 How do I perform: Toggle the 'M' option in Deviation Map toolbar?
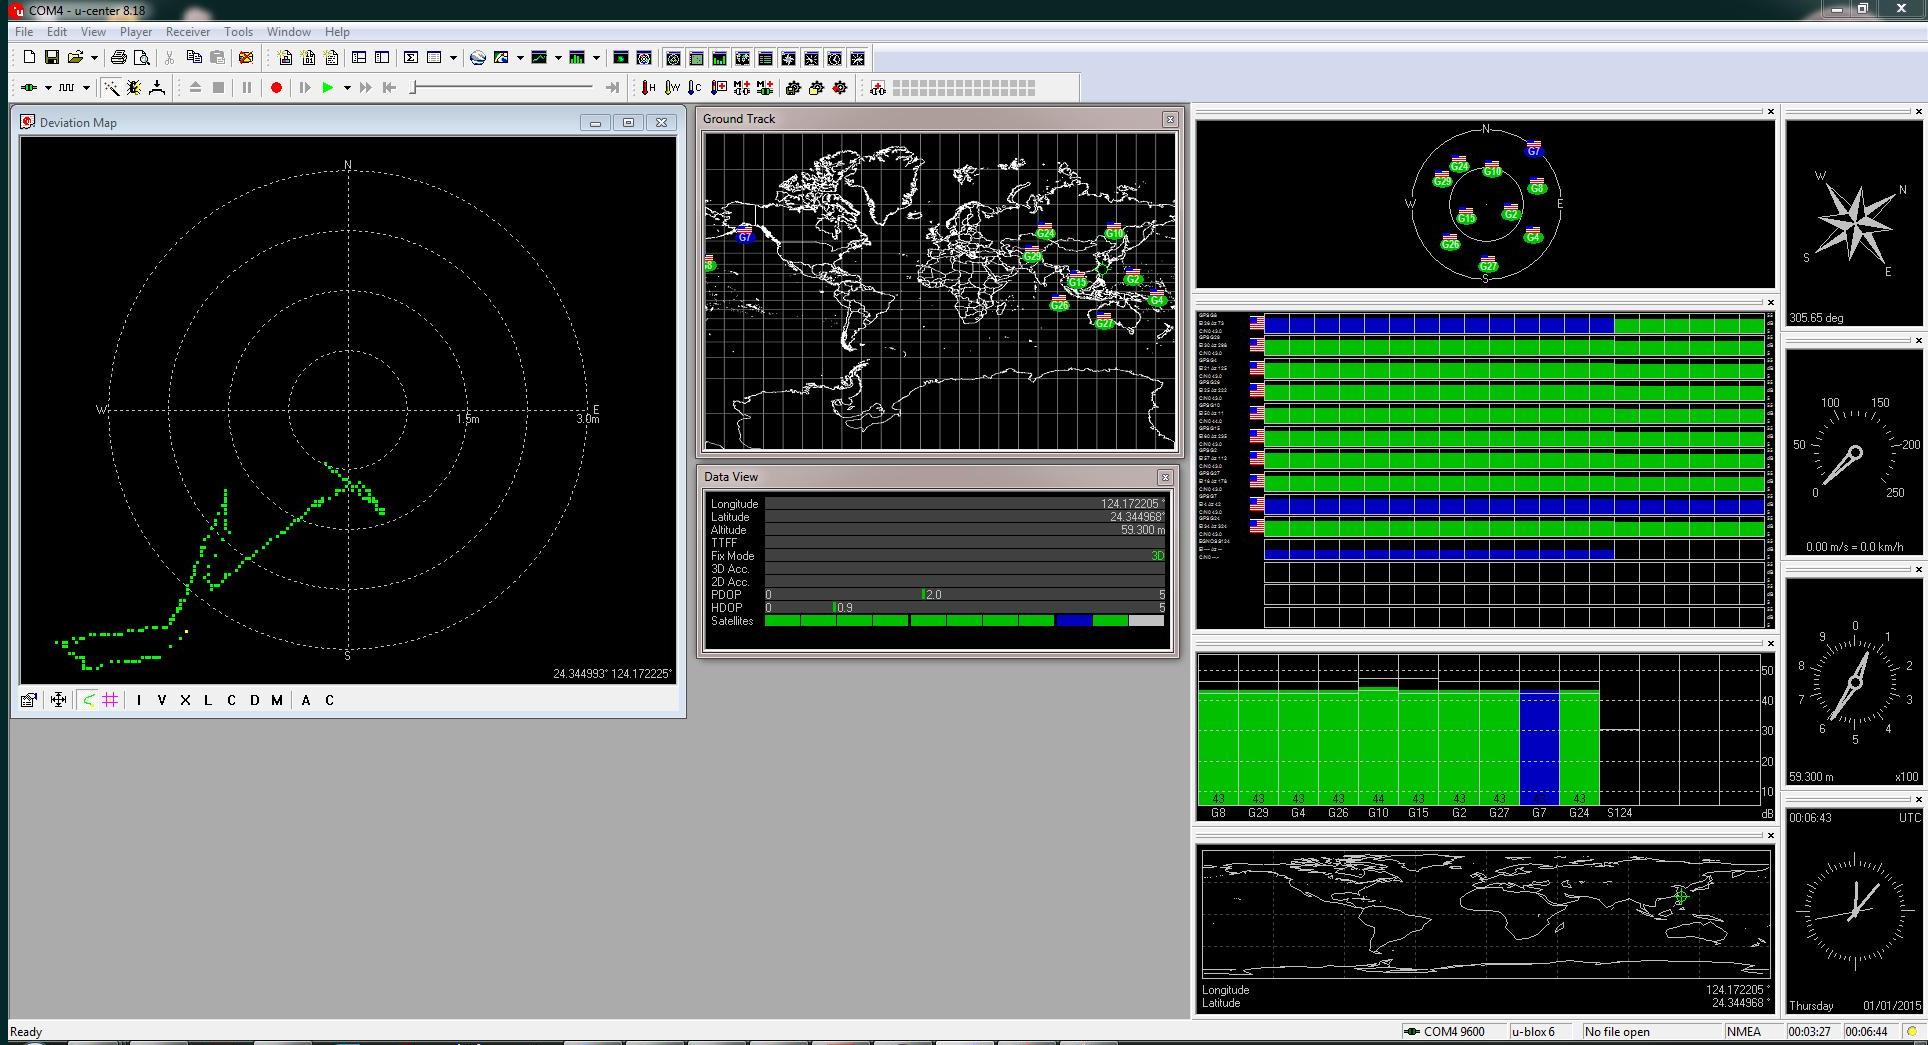tap(277, 700)
